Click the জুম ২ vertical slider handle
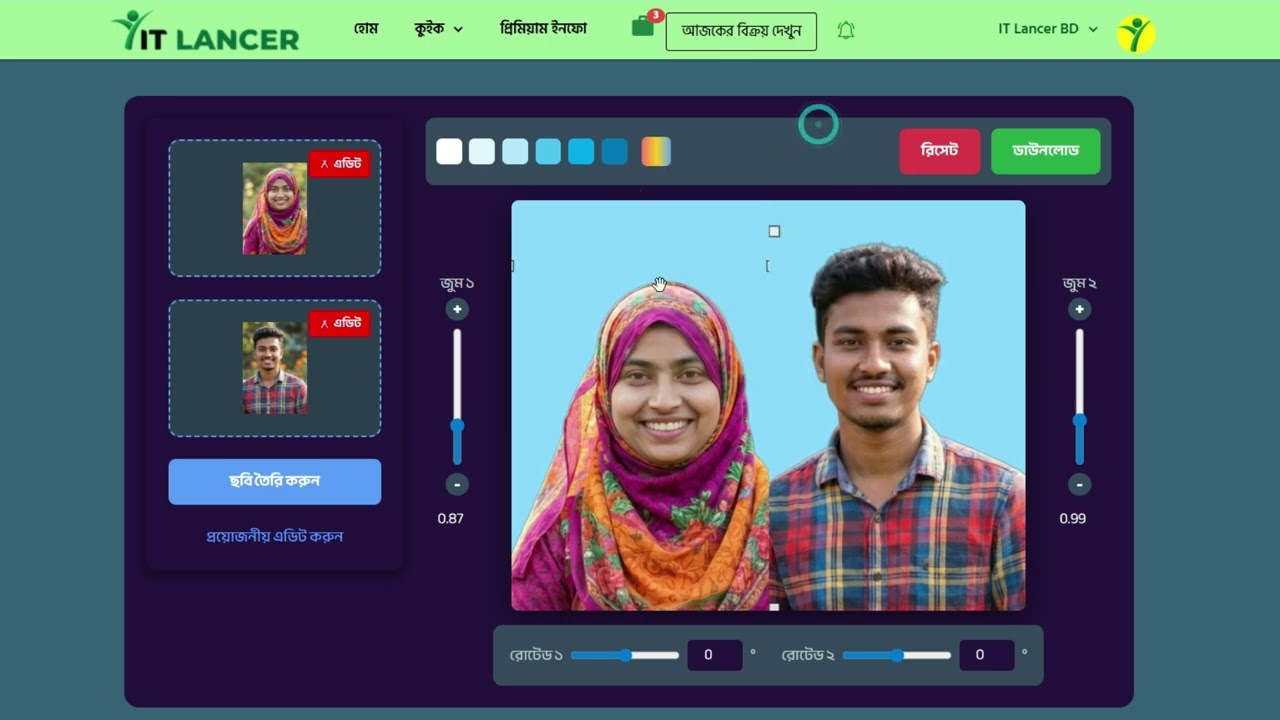This screenshot has height=720, width=1280. [1080, 421]
